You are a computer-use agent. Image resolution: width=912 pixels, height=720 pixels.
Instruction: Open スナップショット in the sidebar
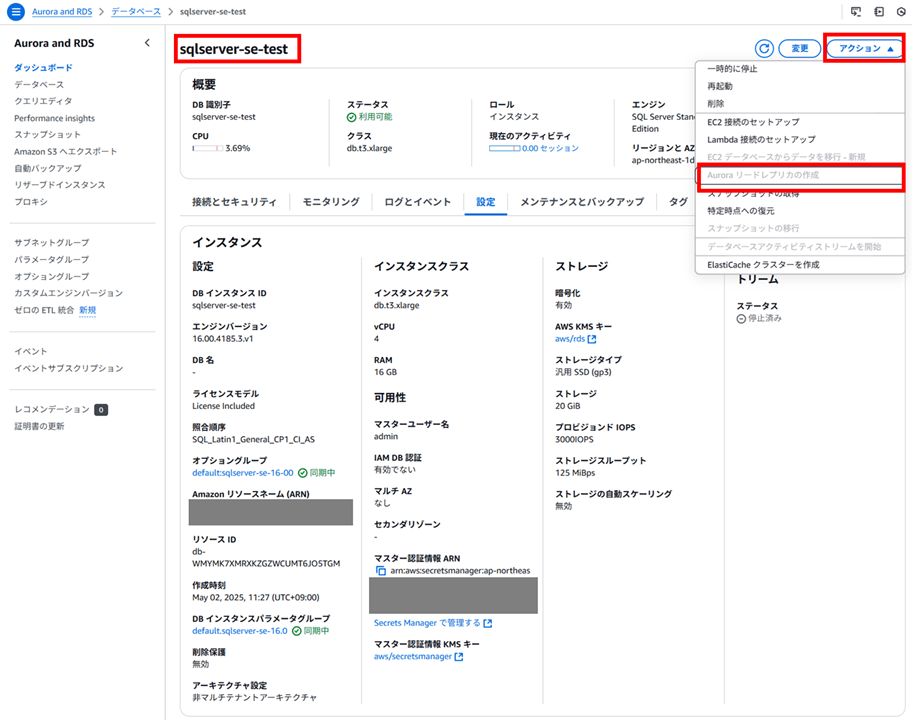(x=48, y=134)
